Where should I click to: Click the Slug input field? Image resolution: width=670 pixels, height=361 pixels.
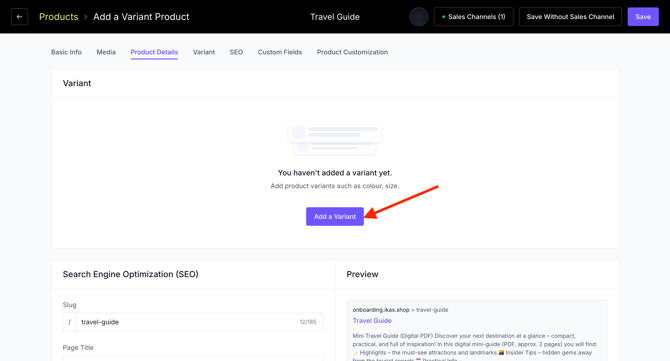(193, 322)
